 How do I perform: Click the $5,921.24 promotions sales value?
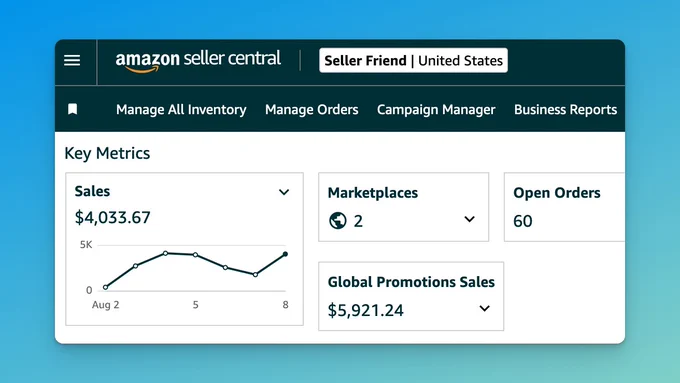[x=366, y=310]
